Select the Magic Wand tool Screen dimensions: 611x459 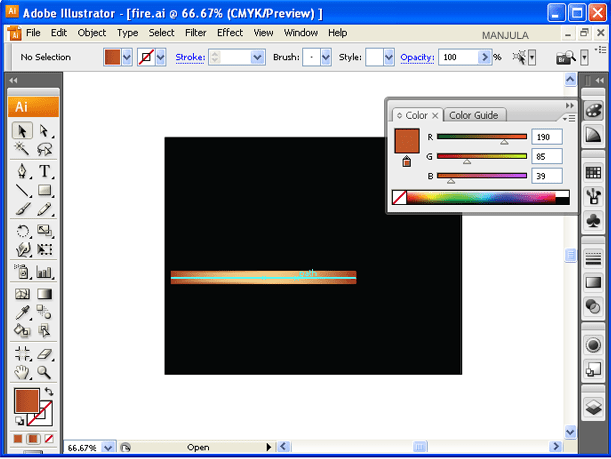click(22, 148)
